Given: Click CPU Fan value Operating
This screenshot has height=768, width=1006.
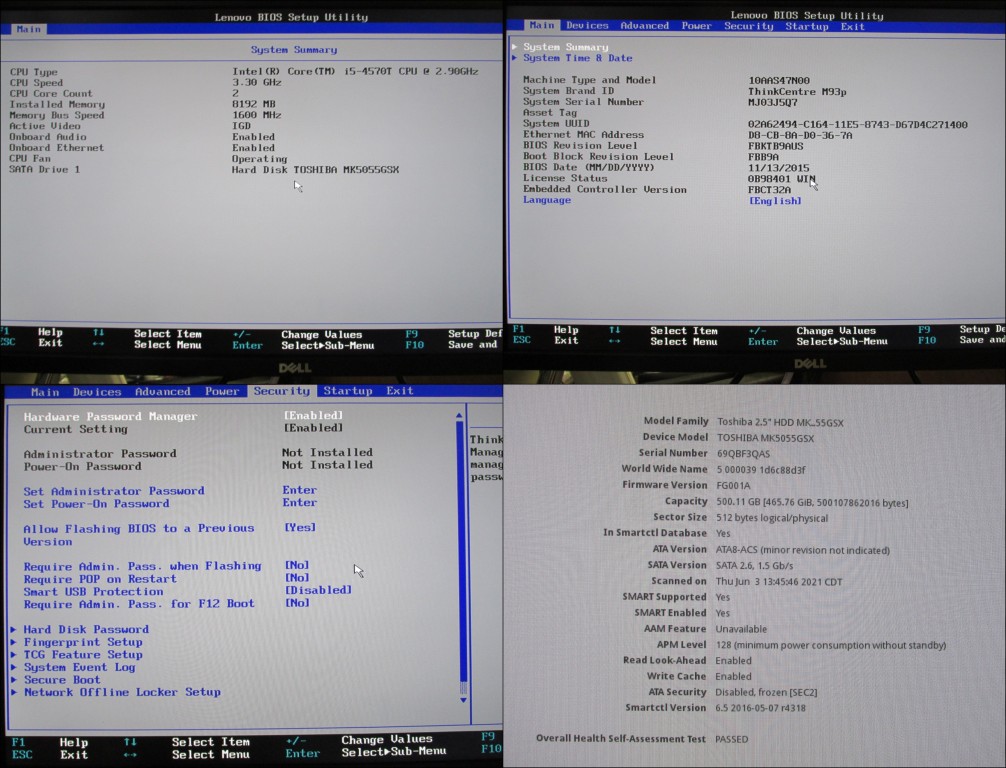Looking at the screenshot, I should click(x=259, y=158).
